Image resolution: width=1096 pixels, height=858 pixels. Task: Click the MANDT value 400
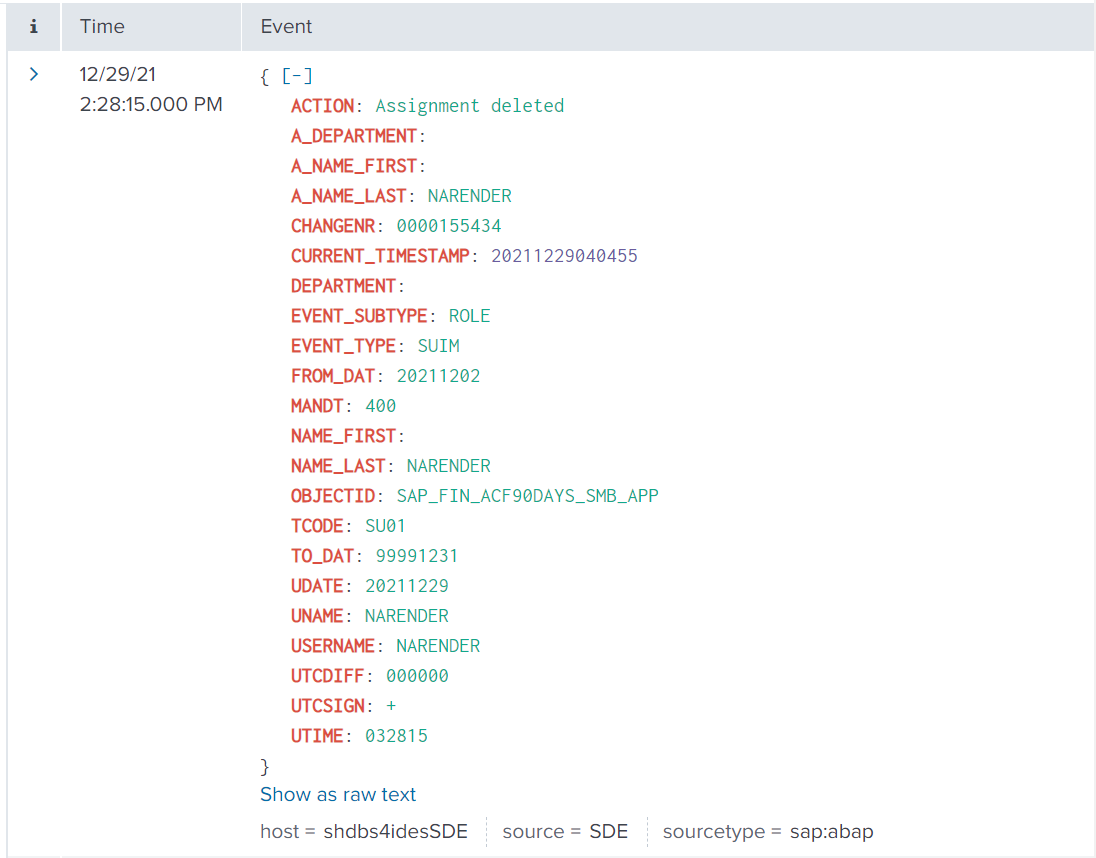pyautogui.click(x=380, y=406)
